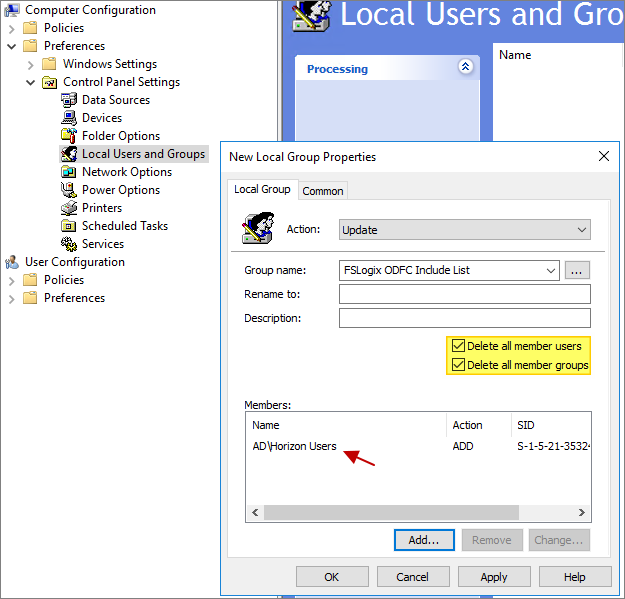Click the Scheduled Tasks icon
The height and width of the screenshot is (599, 625).
69,226
